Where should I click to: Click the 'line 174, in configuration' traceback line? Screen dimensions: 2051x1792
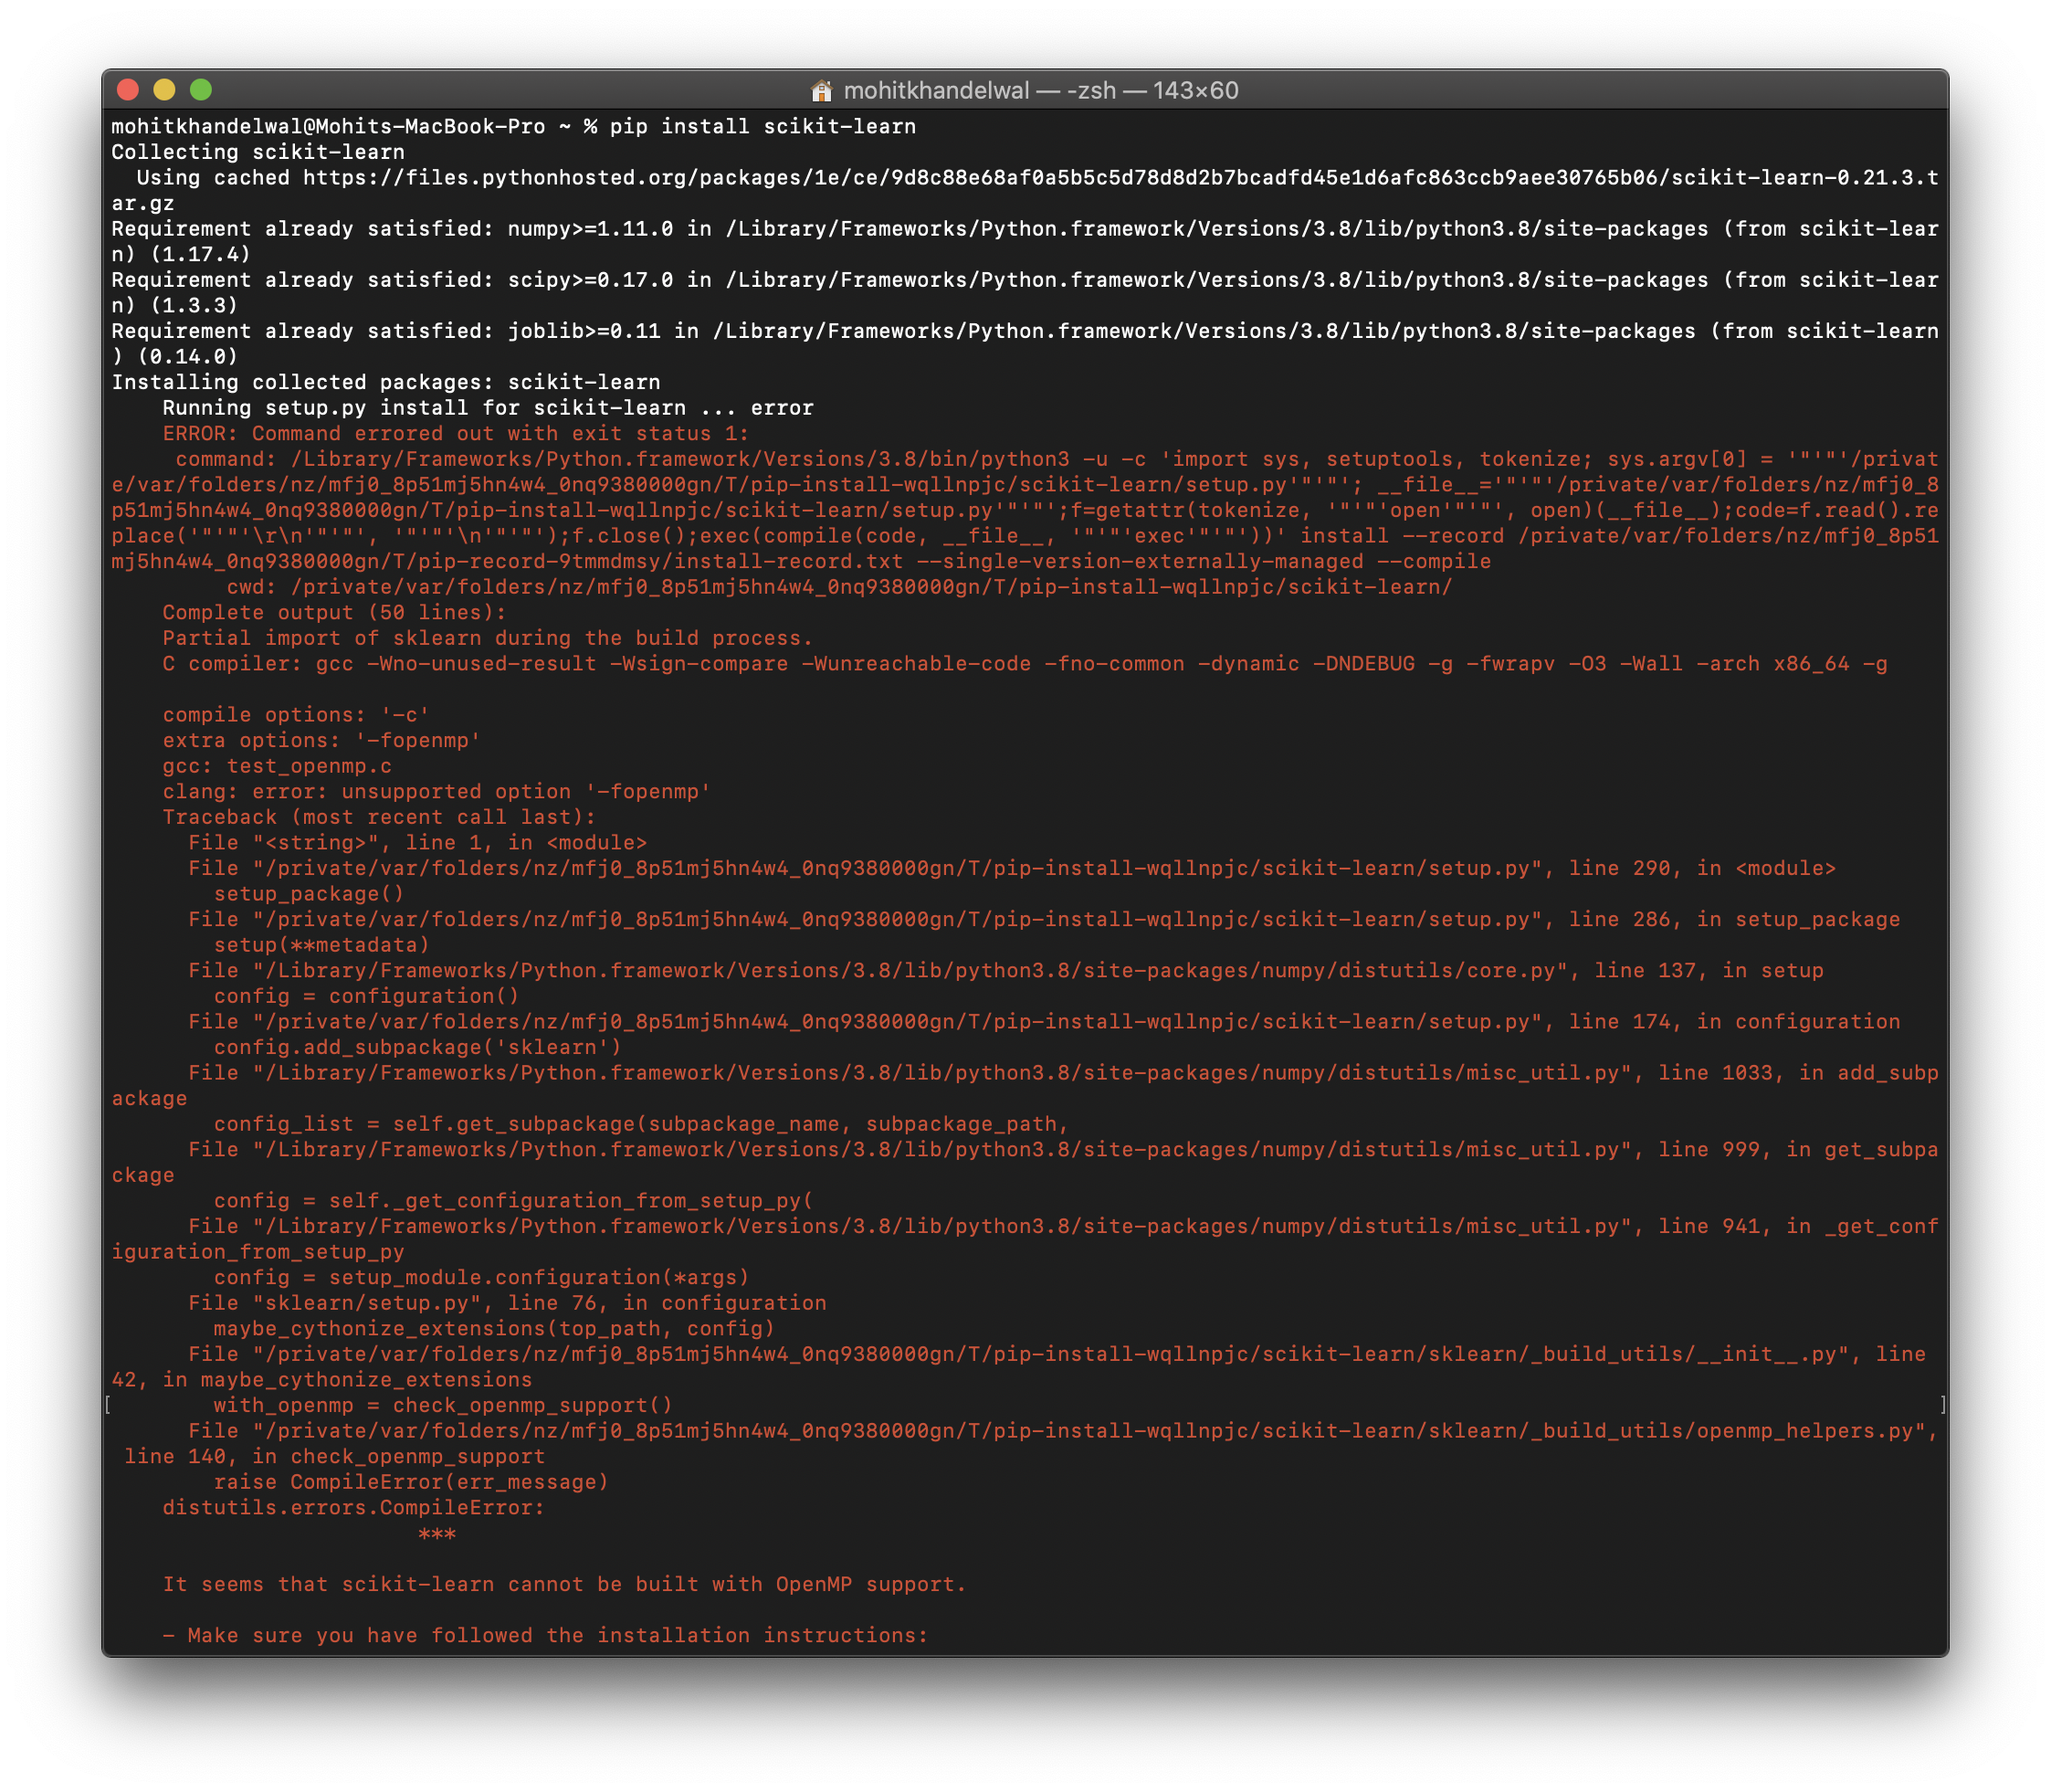[1044, 1022]
